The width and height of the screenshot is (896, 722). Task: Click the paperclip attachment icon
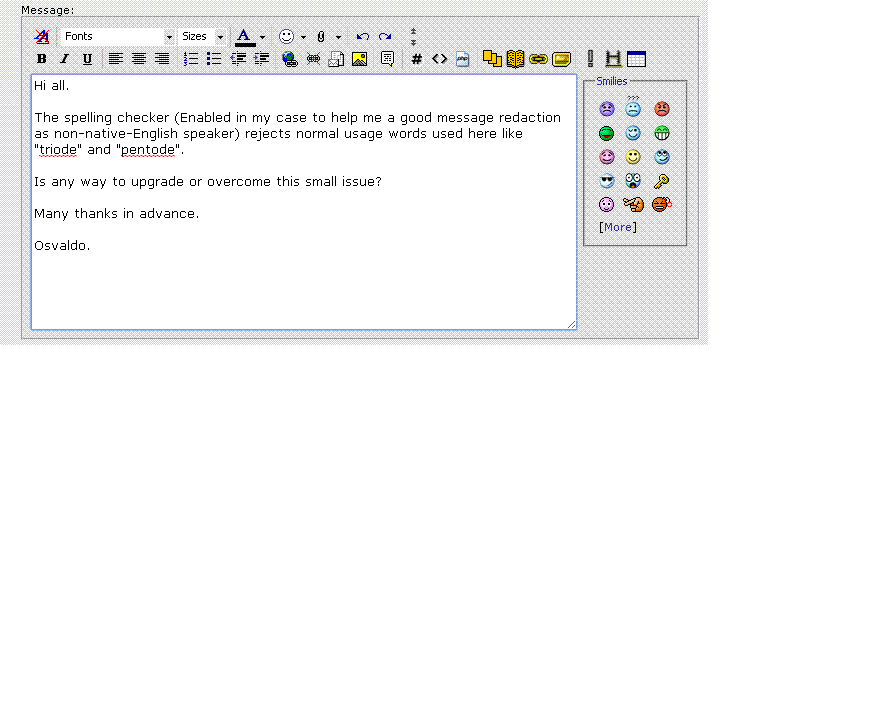[321, 37]
